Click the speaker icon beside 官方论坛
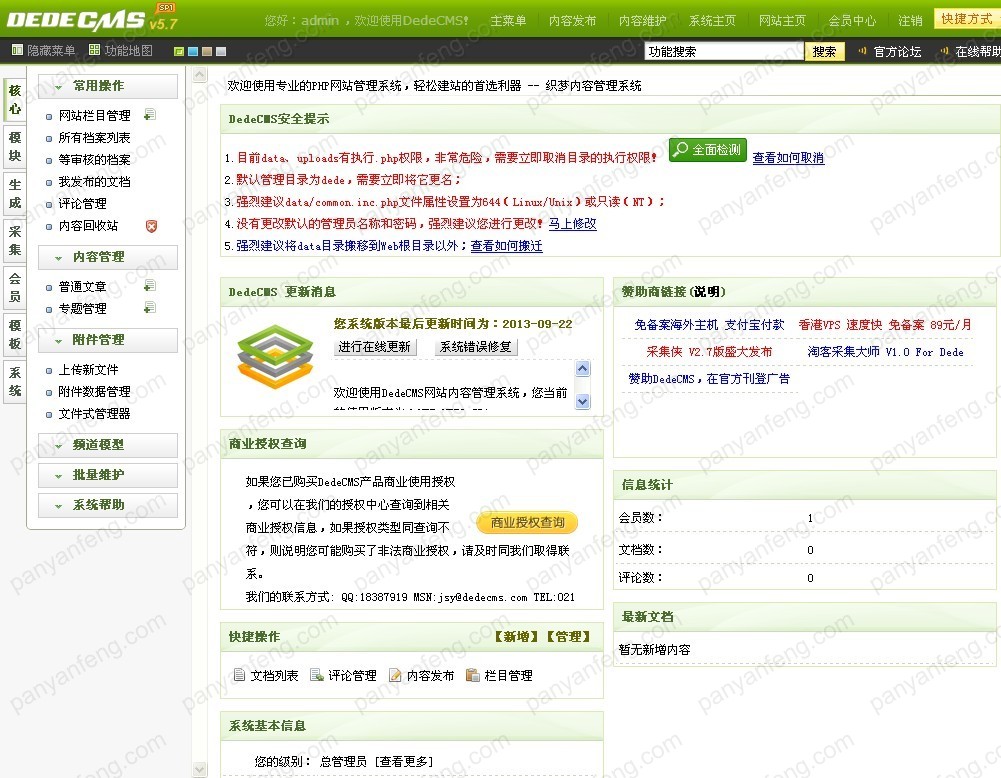 862,51
